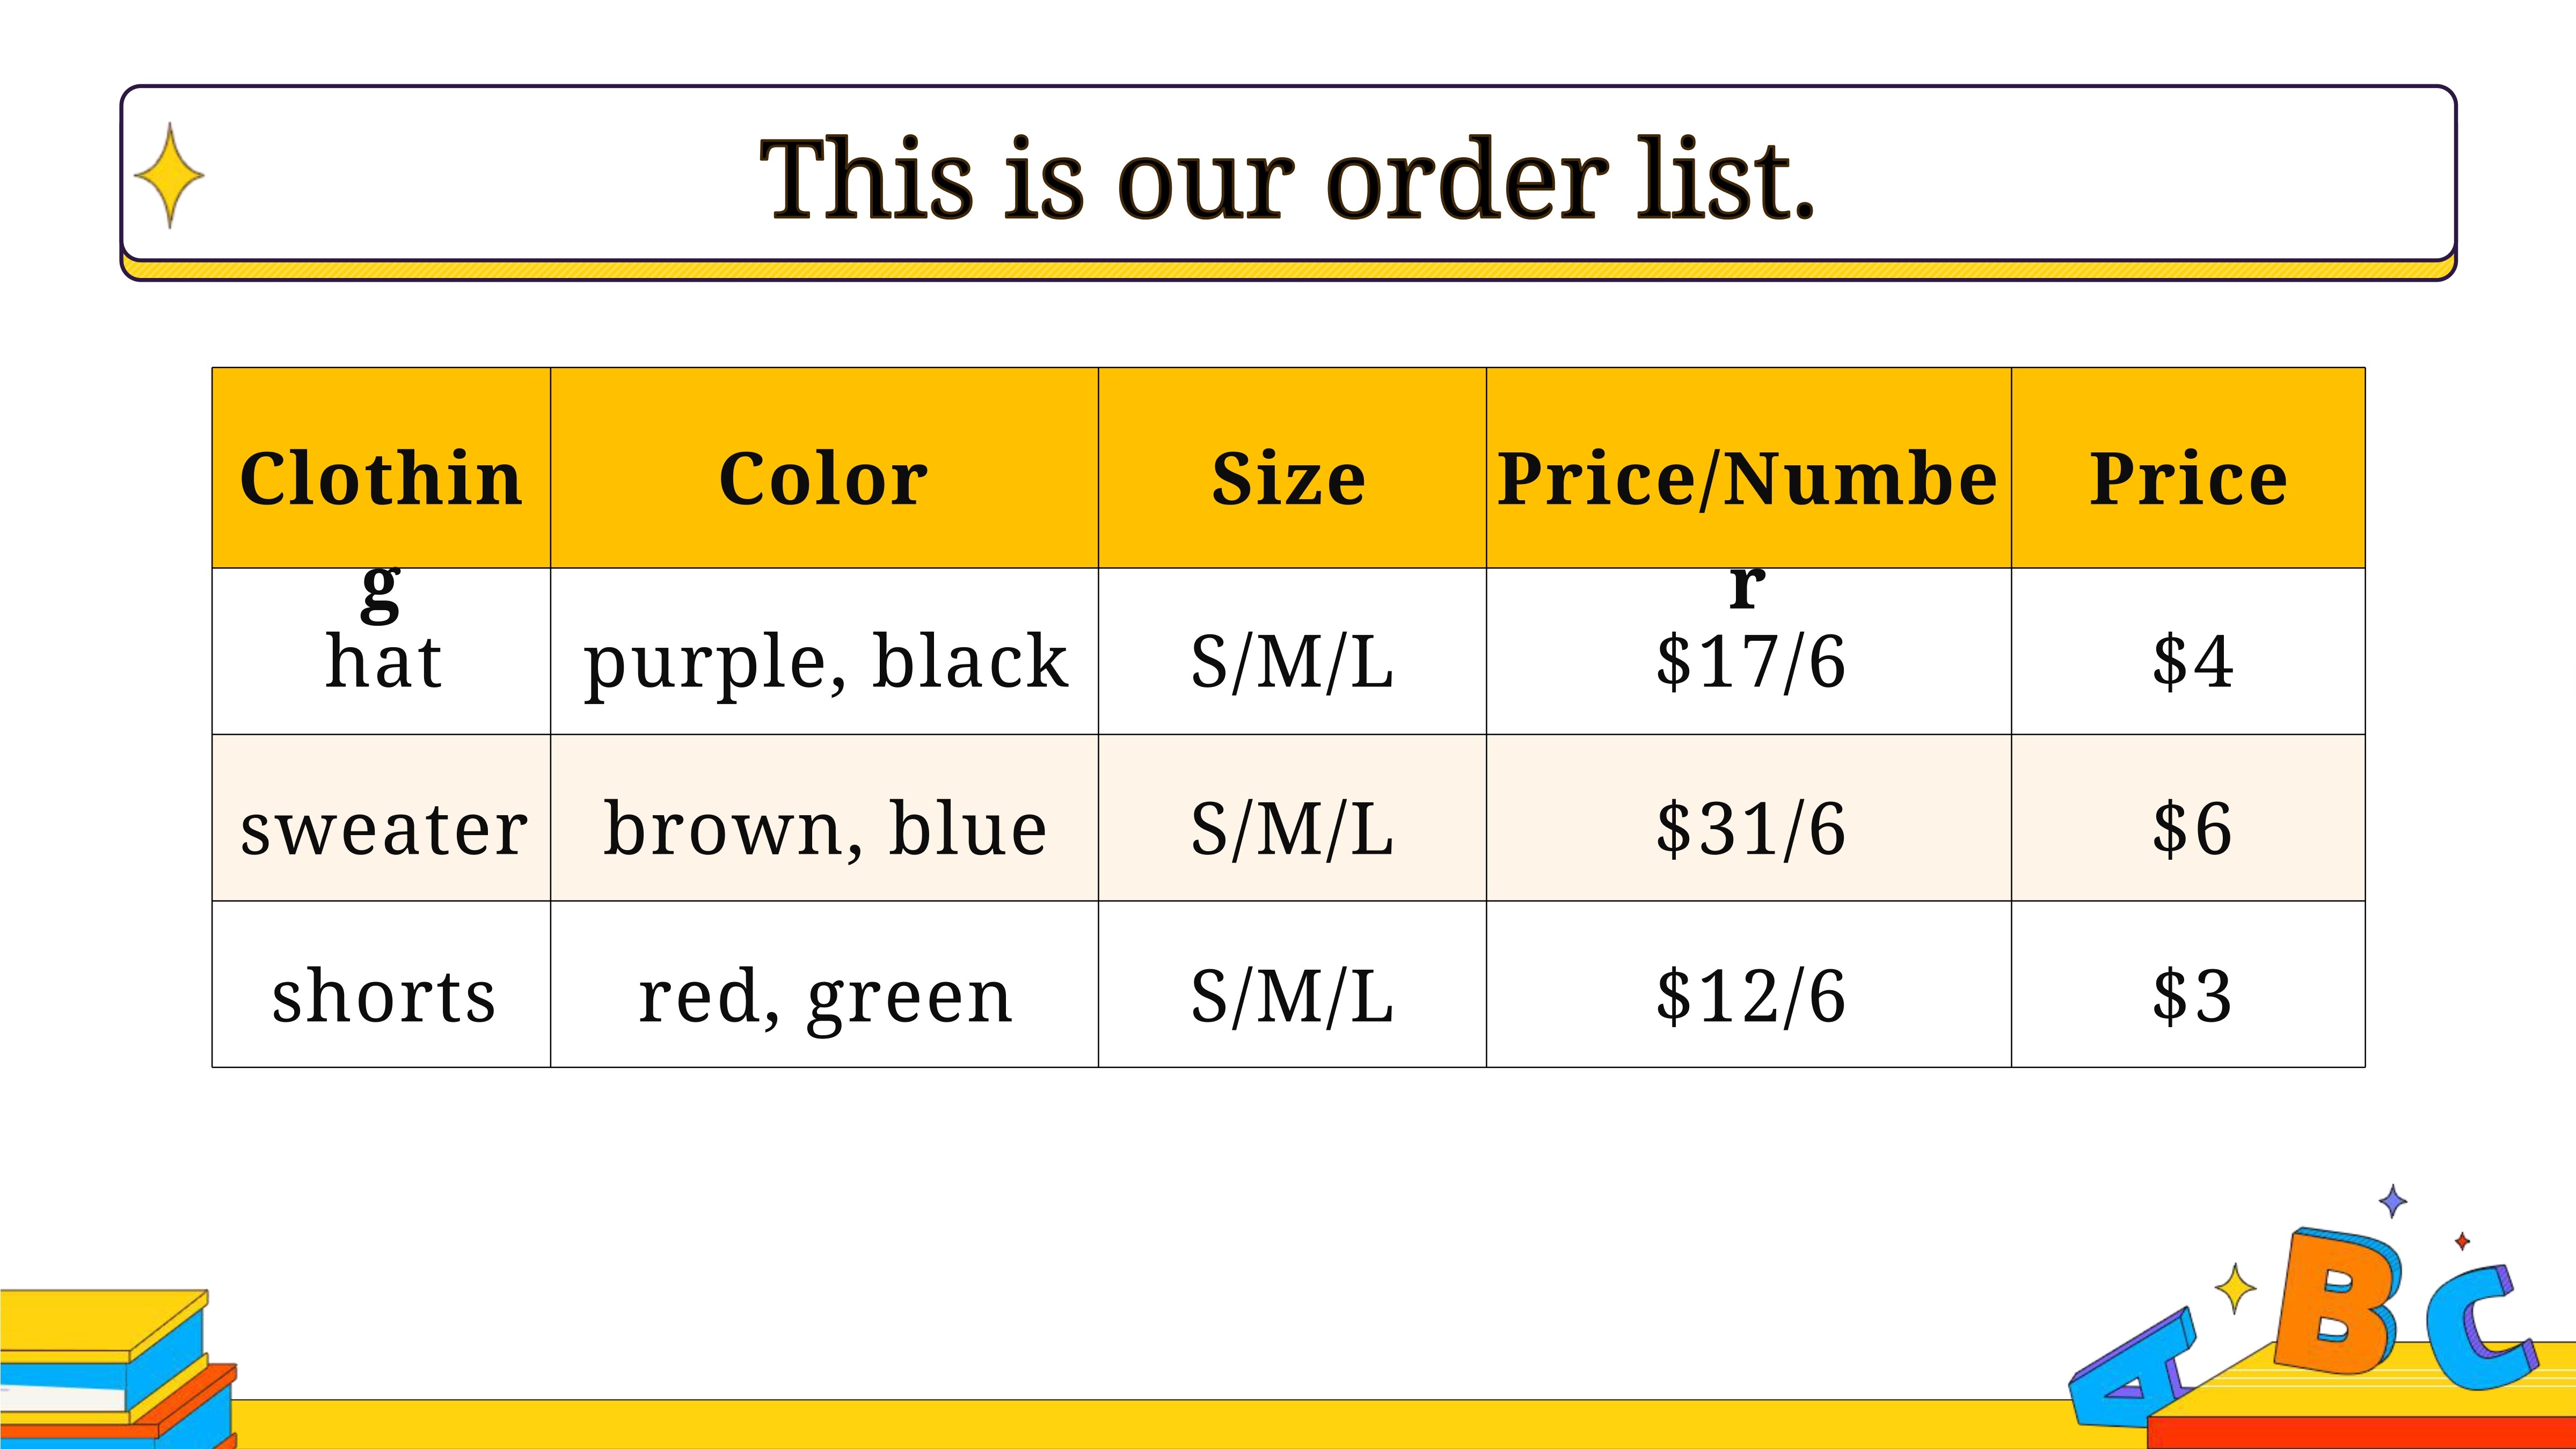Select the 'red, green' cell
Viewport: 2576px width, 1449px height.
coord(824,984)
